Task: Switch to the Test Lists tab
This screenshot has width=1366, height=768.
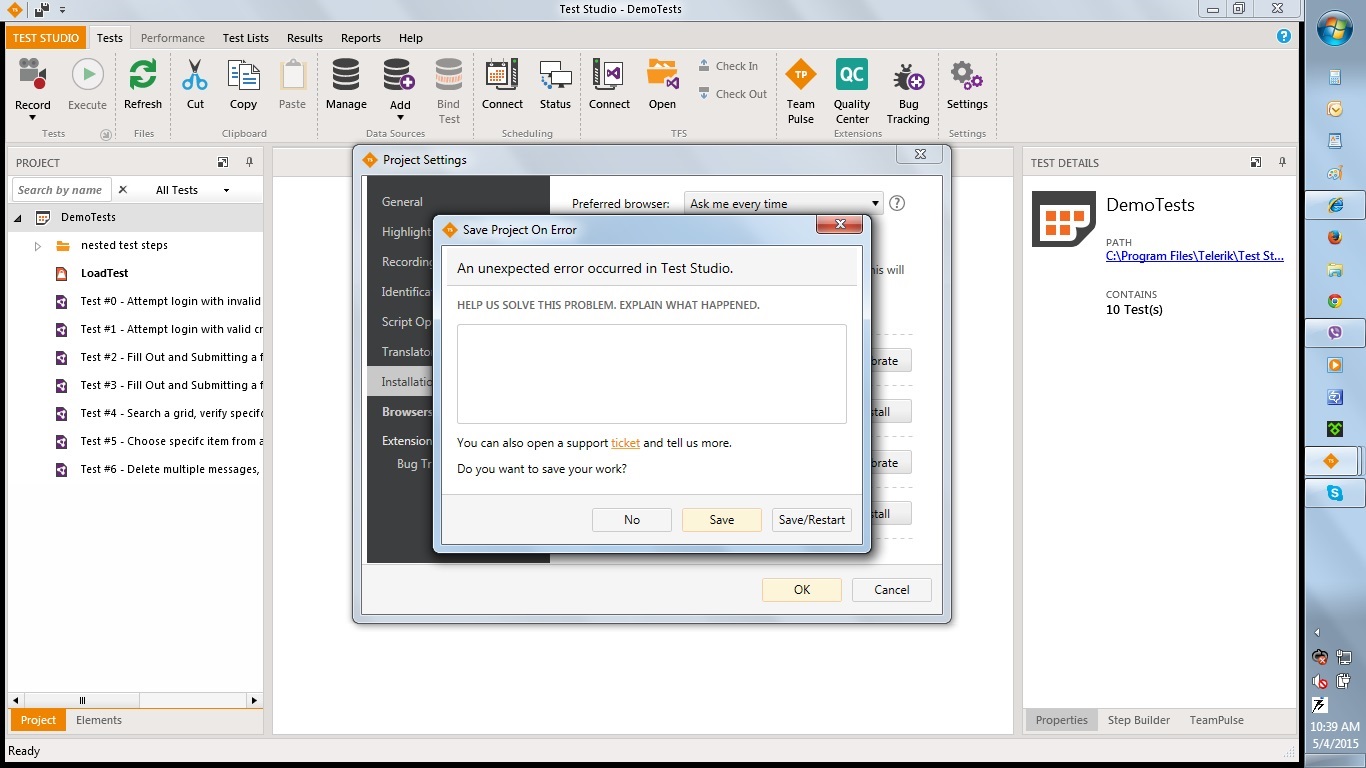Action: click(246, 38)
